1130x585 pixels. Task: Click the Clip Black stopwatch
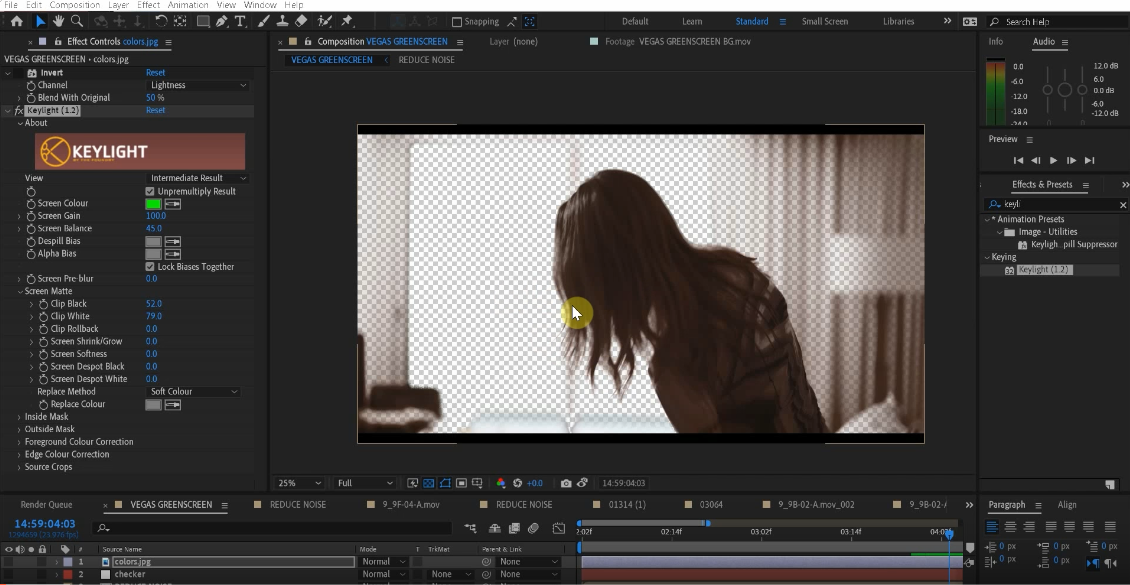[x=43, y=304]
